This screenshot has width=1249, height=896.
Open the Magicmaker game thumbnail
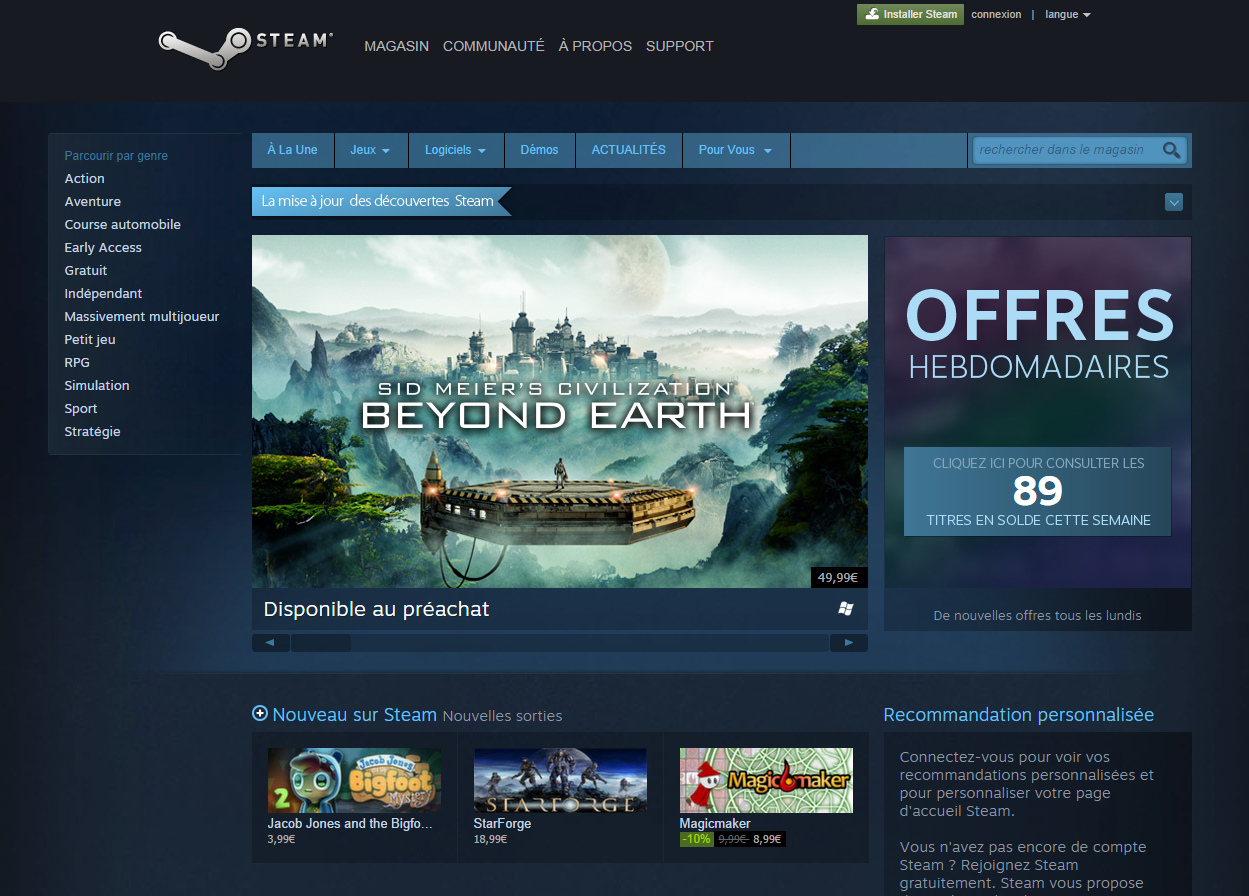(765, 780)
